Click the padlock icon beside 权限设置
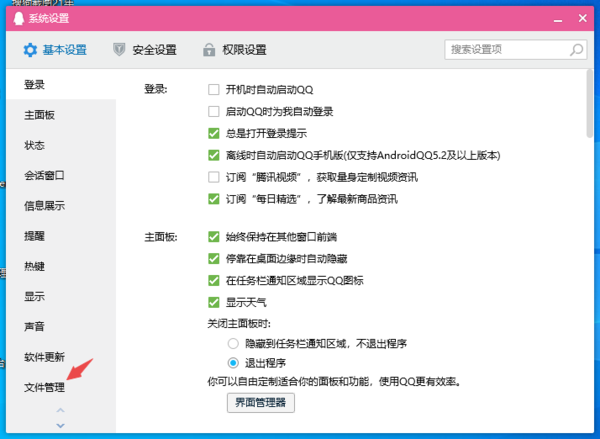The height and width of the screenshot is (439, 600). coord(209,49)
